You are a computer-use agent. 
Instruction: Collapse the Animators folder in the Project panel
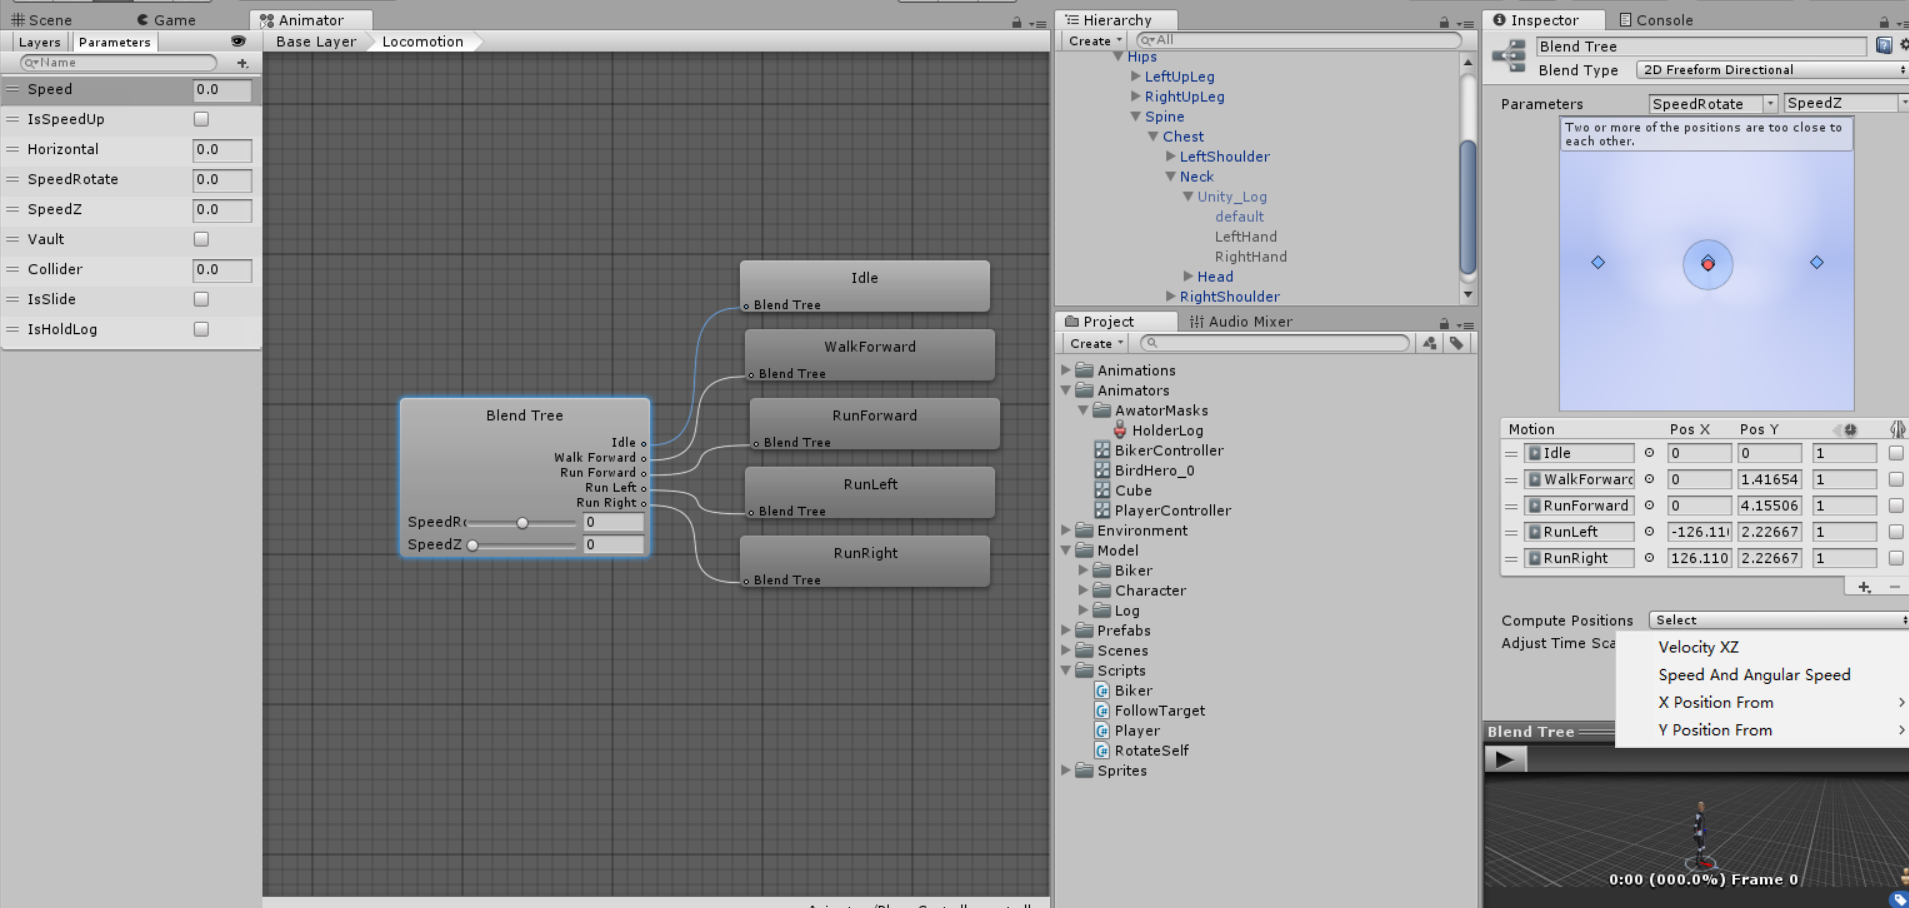pyautogui.click(x=1065, y=390)
